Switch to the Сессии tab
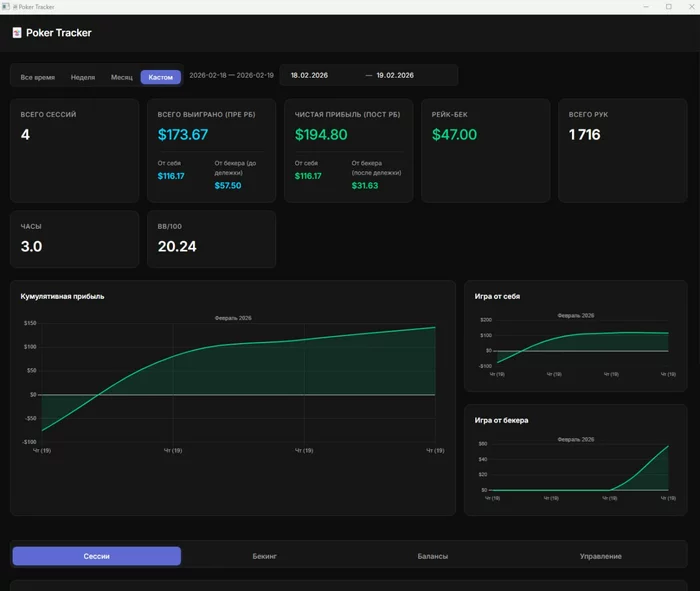The height and width of the screenshot is (591, 700). (97, 556)
